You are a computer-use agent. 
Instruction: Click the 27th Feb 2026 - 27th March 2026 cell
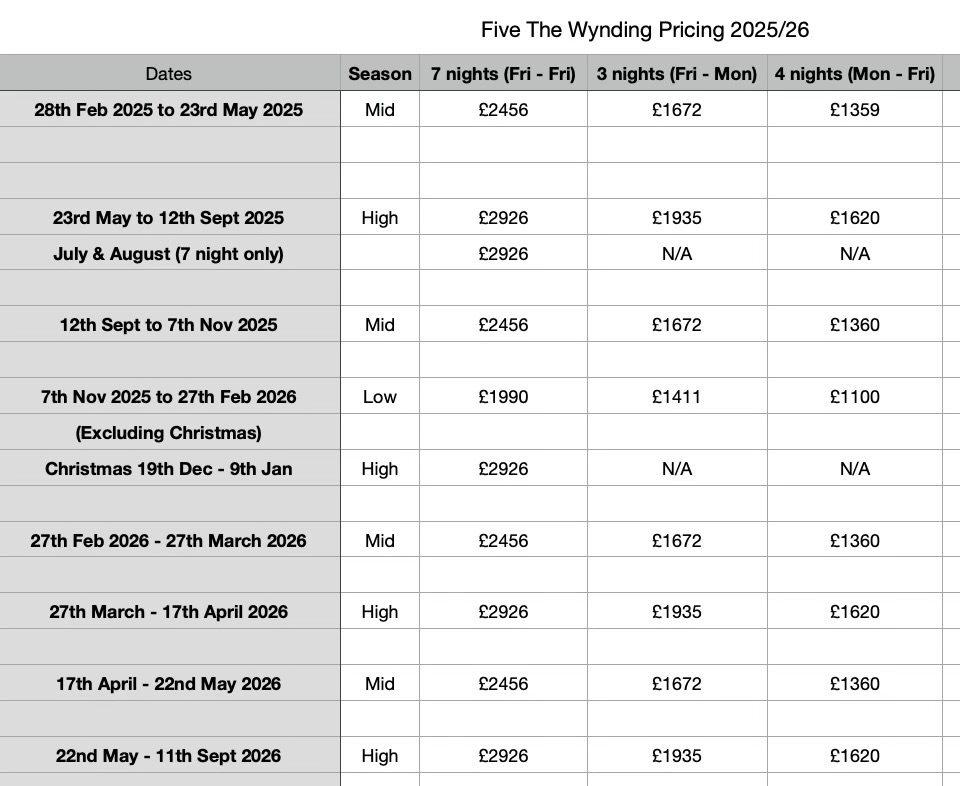[168, 541]
